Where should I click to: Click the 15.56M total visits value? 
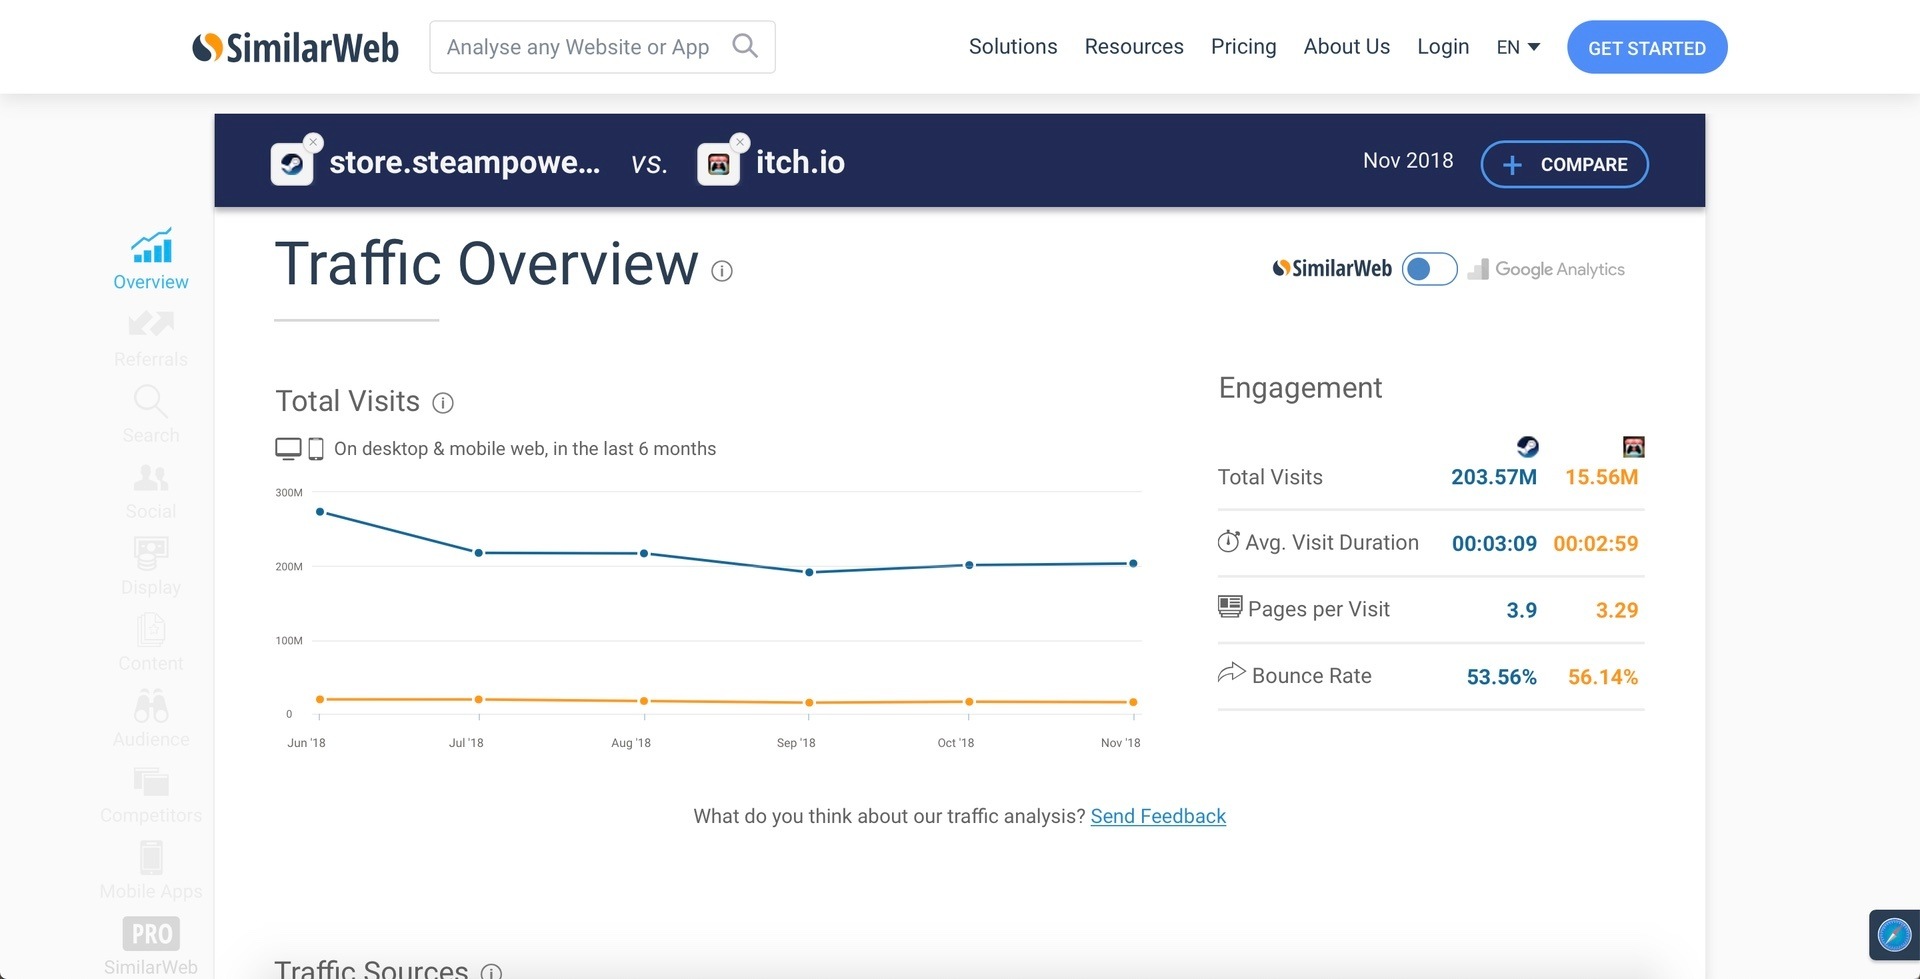point(1602,477)
